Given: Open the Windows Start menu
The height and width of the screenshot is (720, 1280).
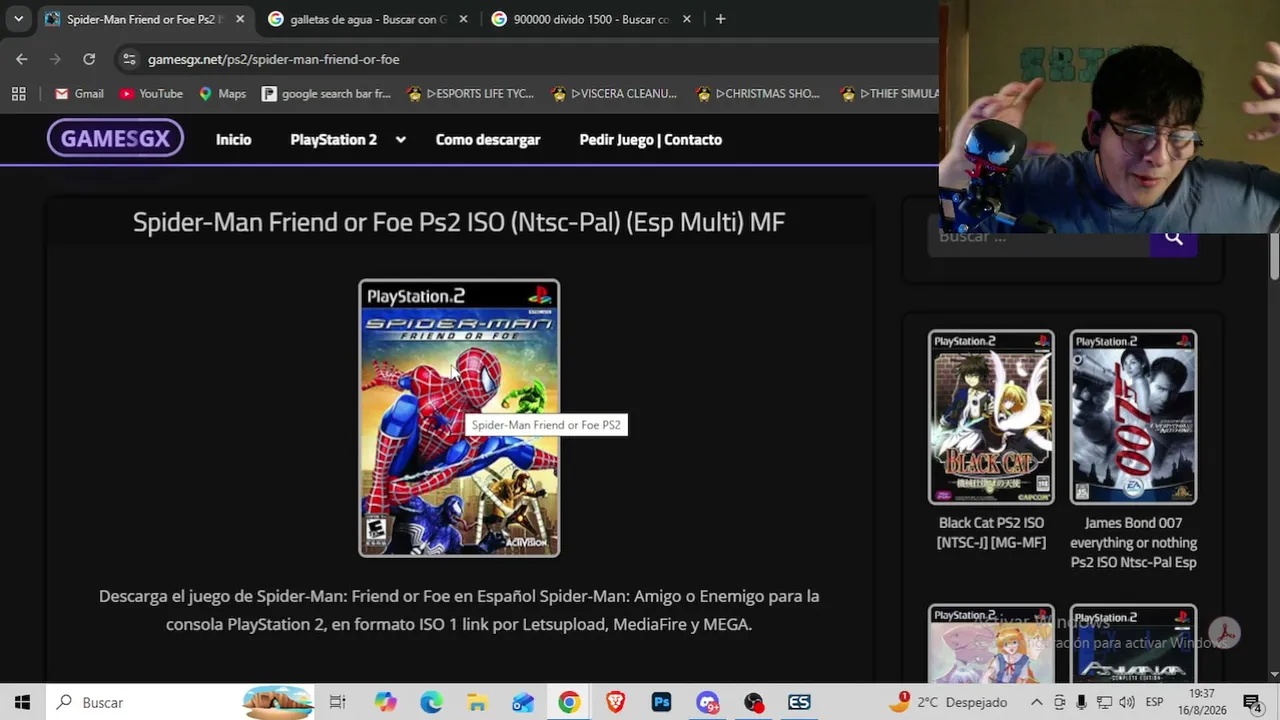Looking at the screenshot, I should point(22,702).
